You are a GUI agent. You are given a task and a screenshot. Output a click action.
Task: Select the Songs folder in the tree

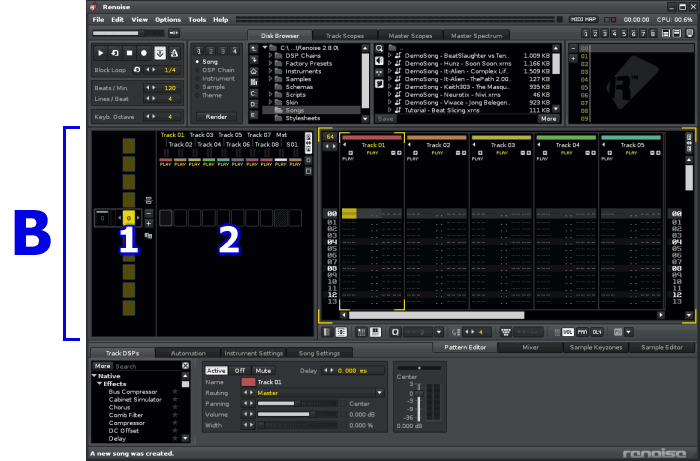pos(311,110)
